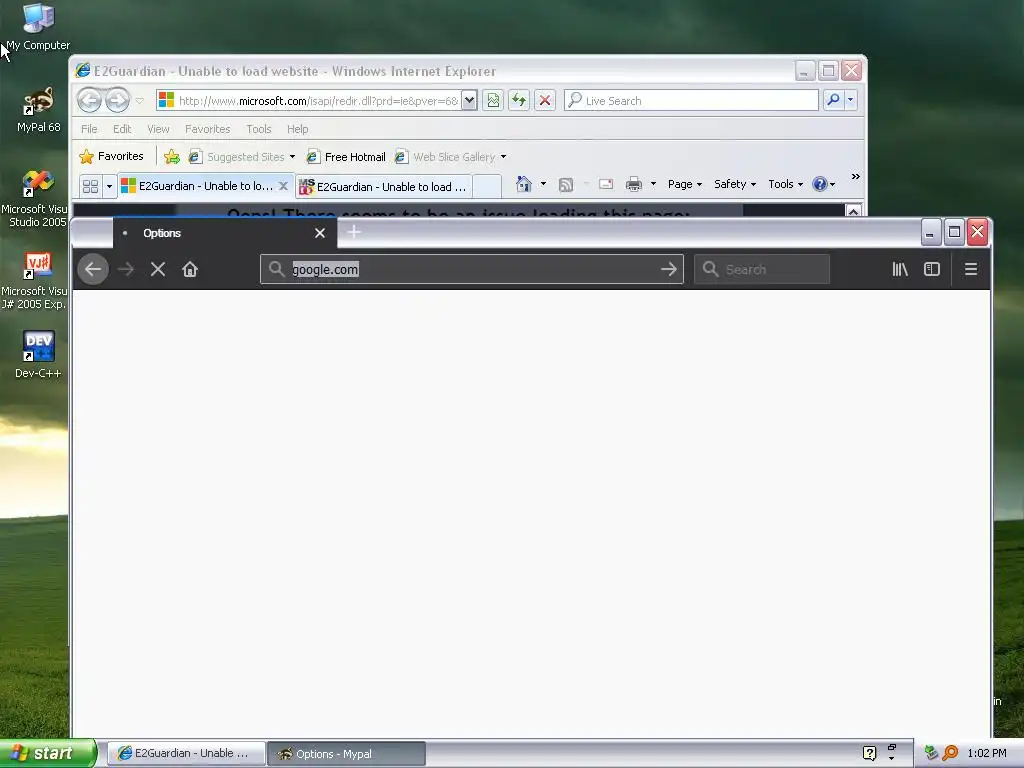
Task: Click the Live Search box
Action: tap(691, 101)
